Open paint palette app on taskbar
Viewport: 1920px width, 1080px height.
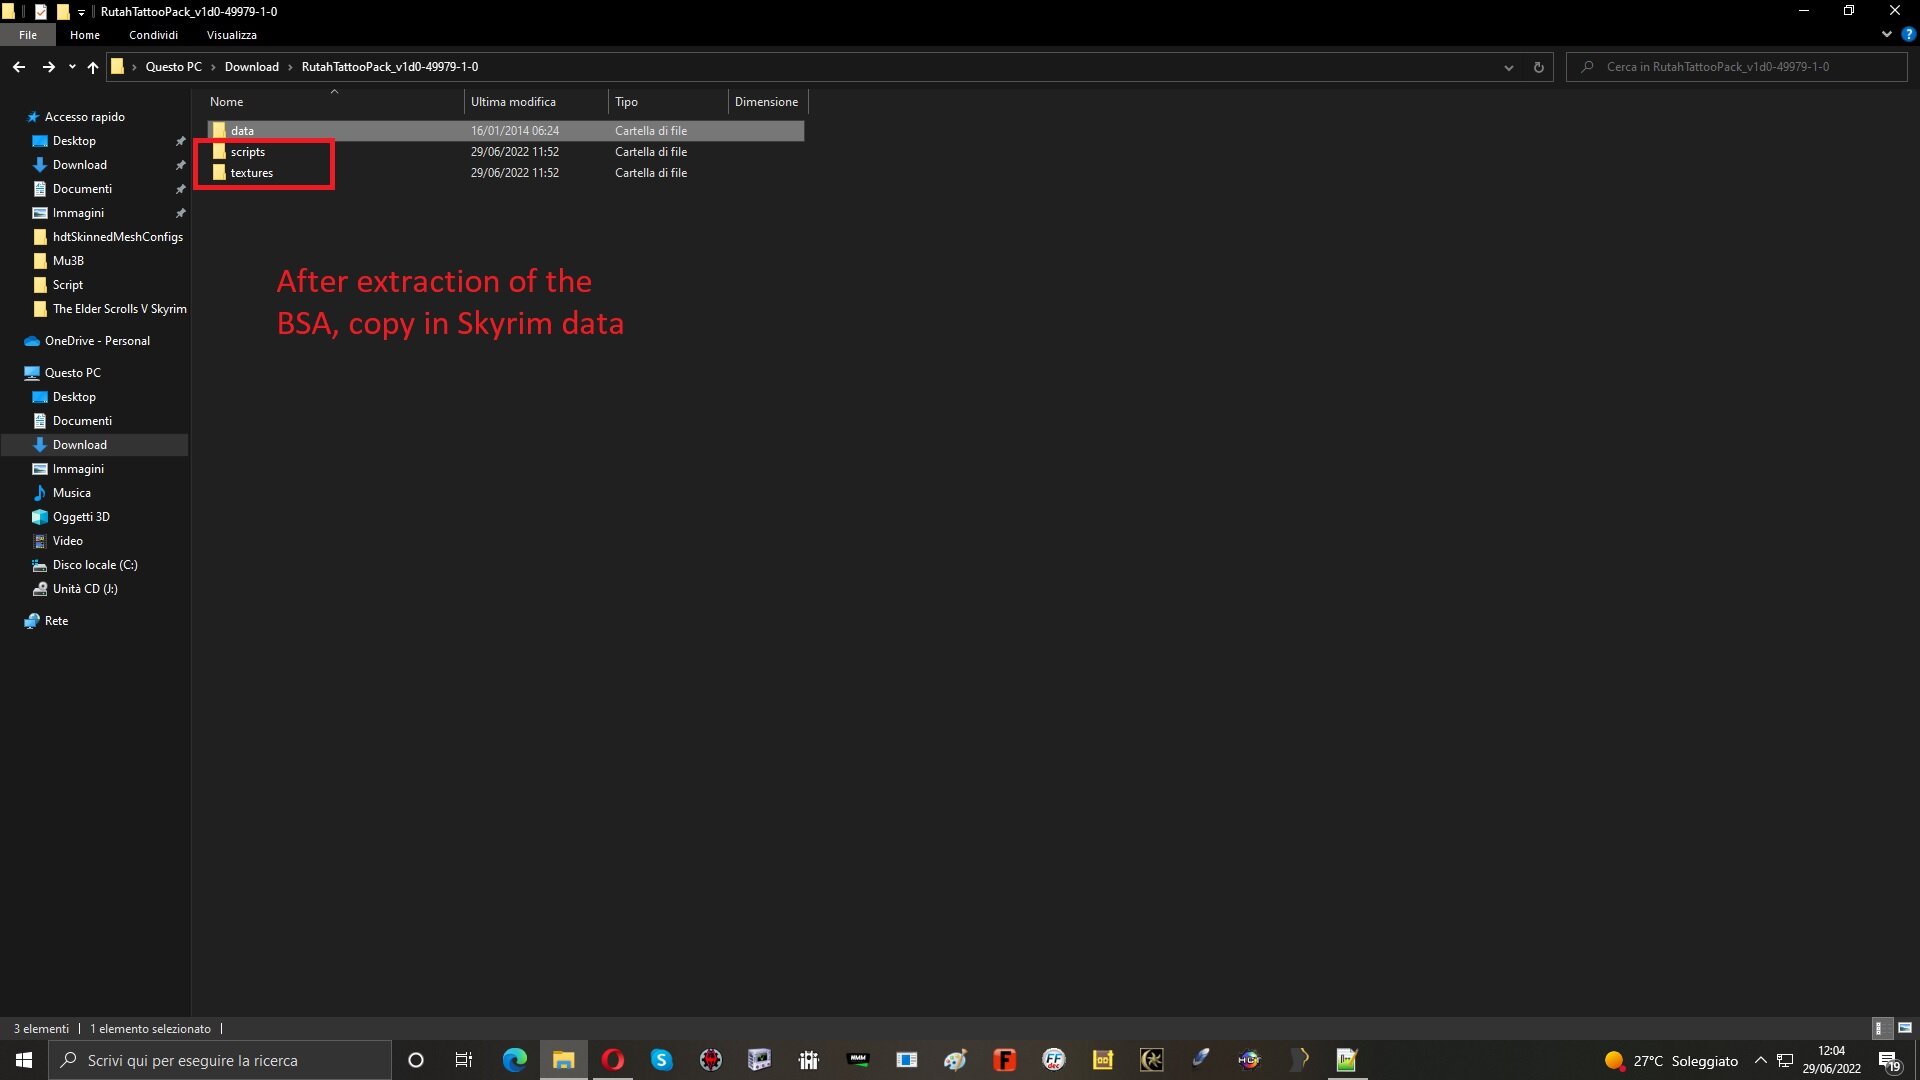click(956, 1060)
